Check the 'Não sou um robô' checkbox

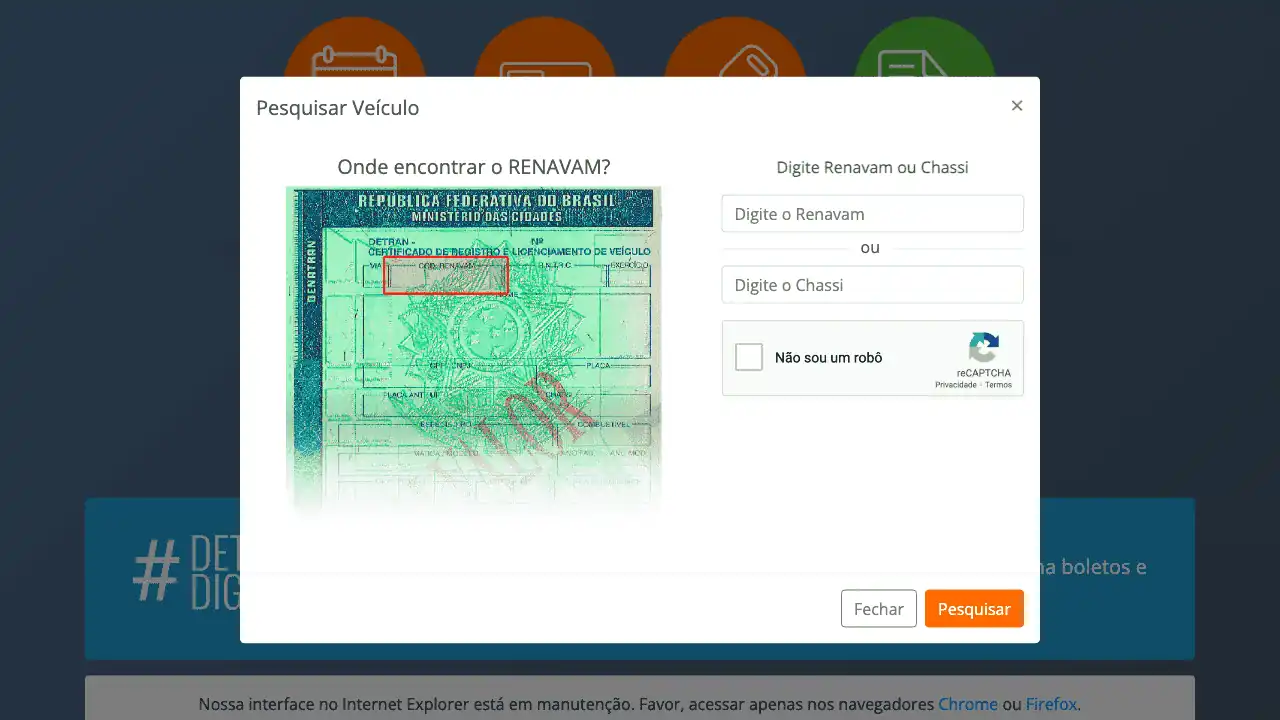point(749,357)
